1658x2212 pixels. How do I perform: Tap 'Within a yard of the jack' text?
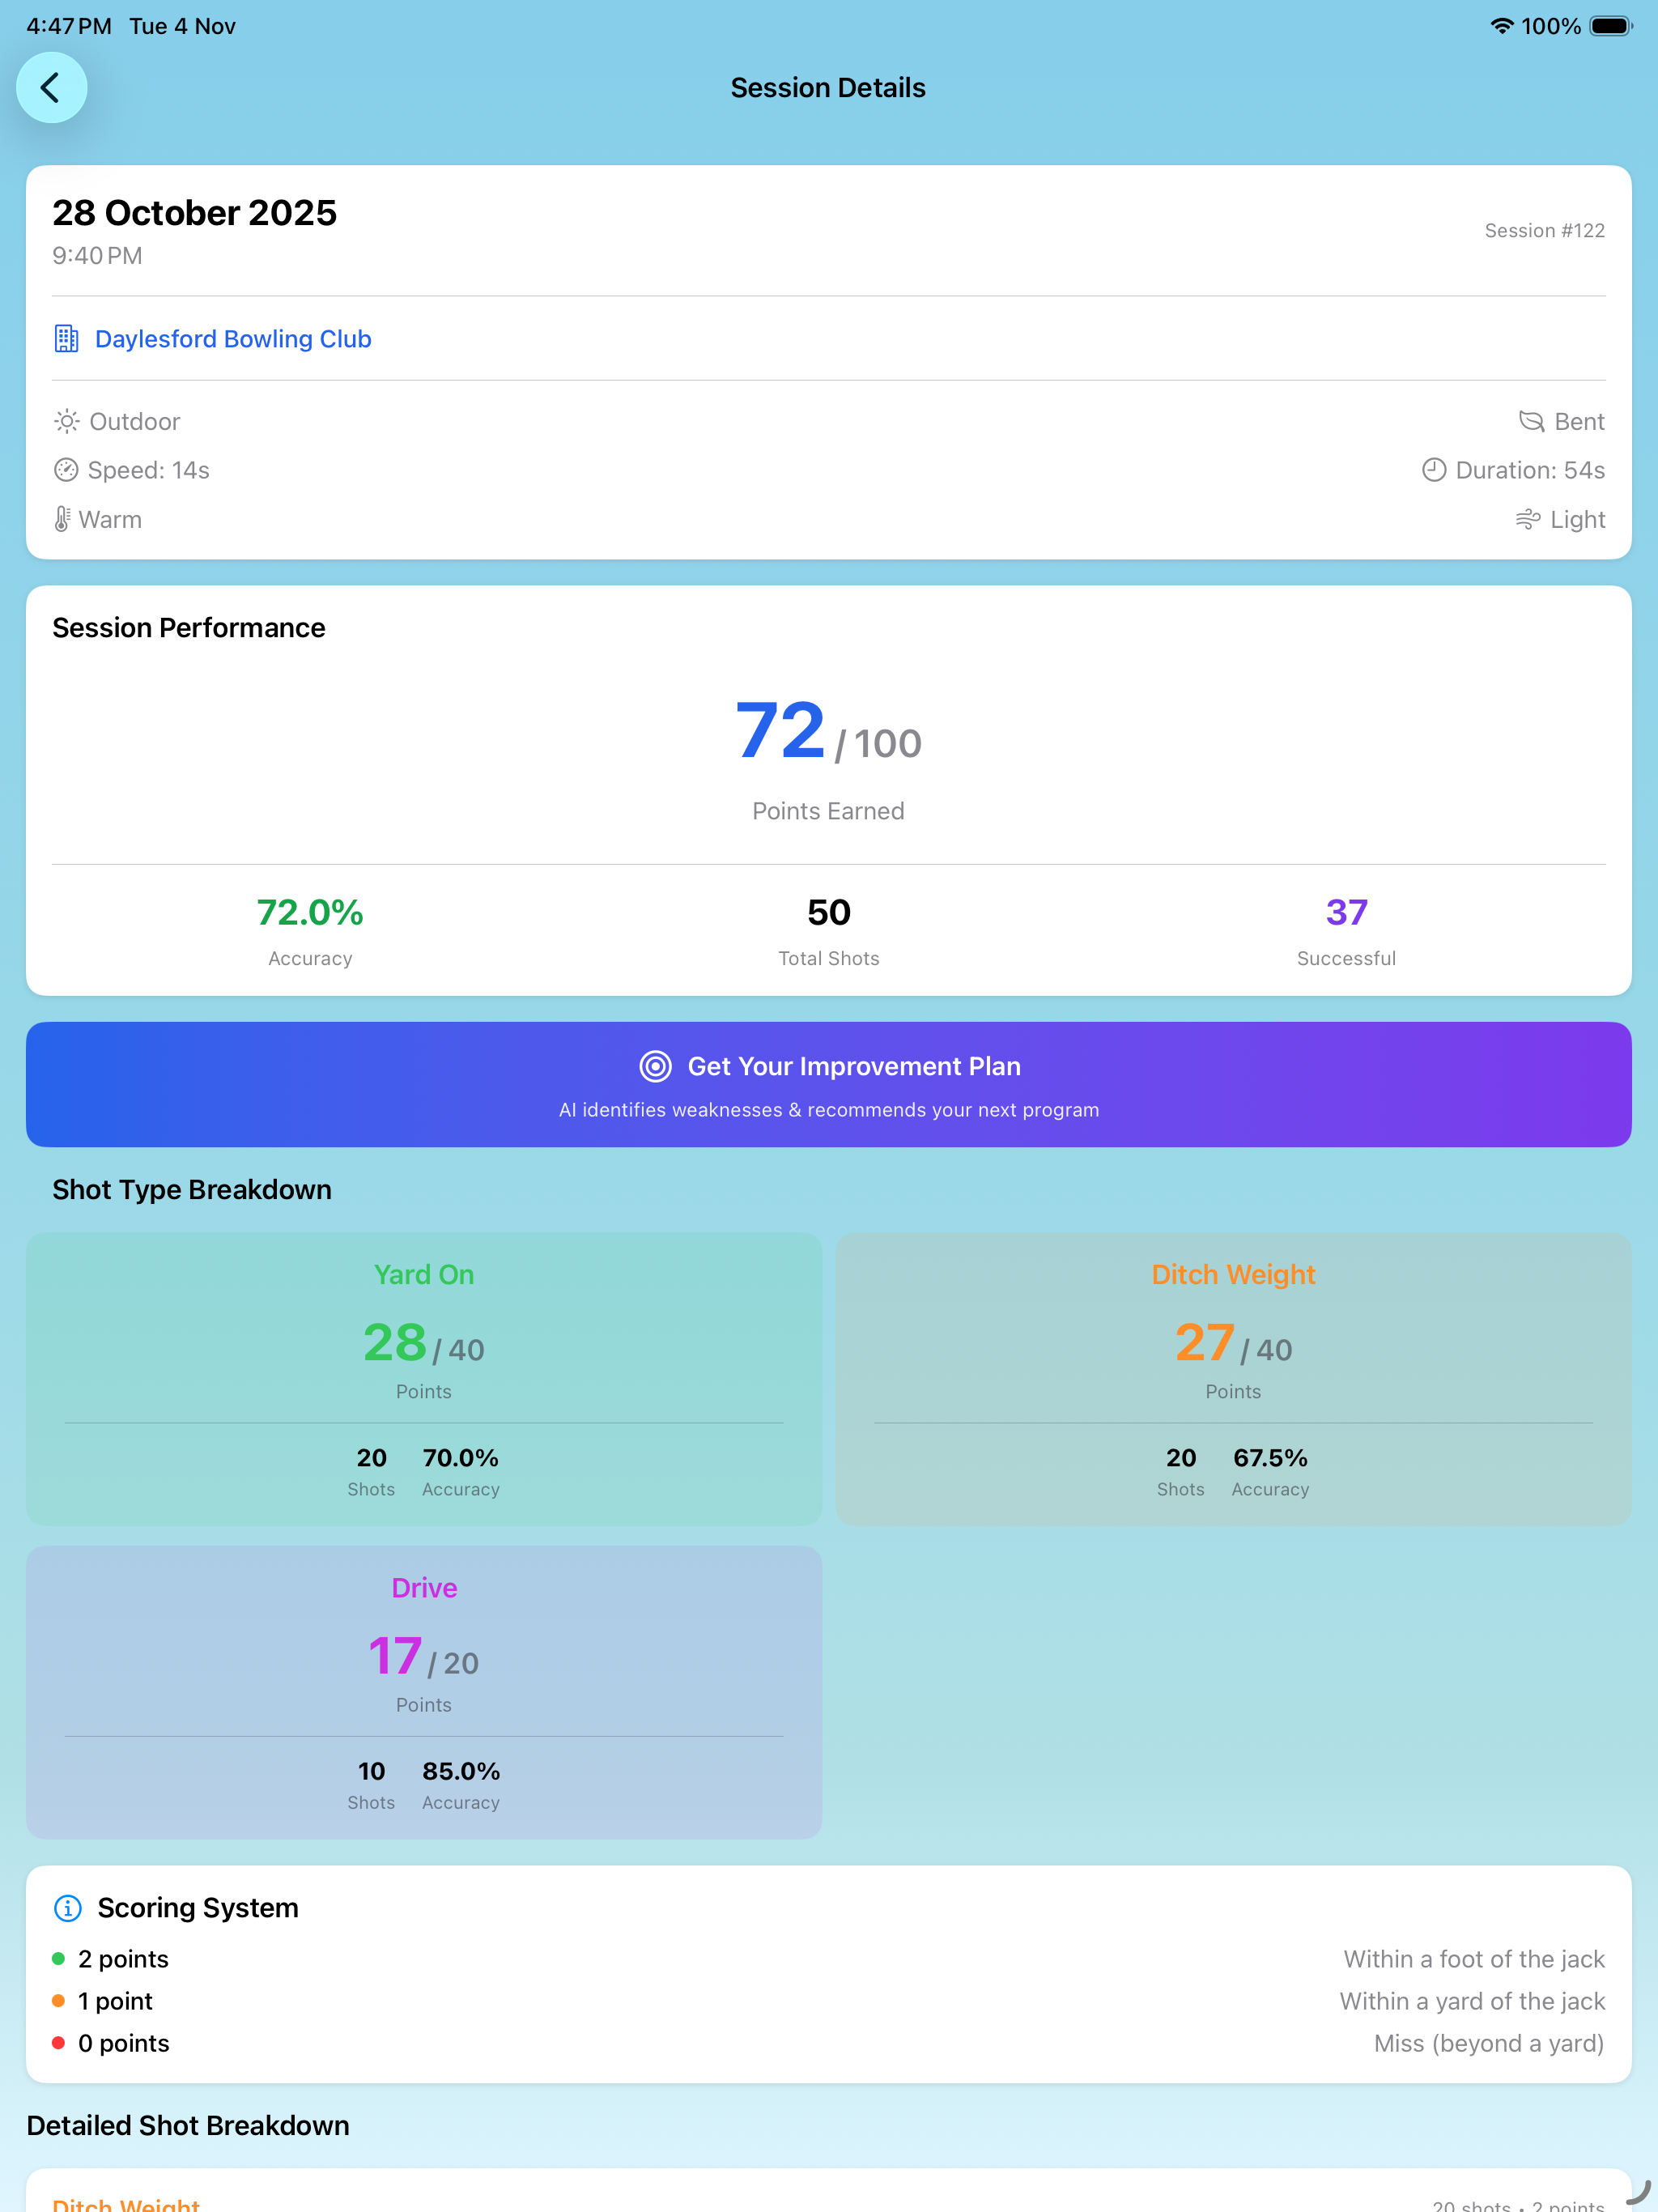1472,2001
